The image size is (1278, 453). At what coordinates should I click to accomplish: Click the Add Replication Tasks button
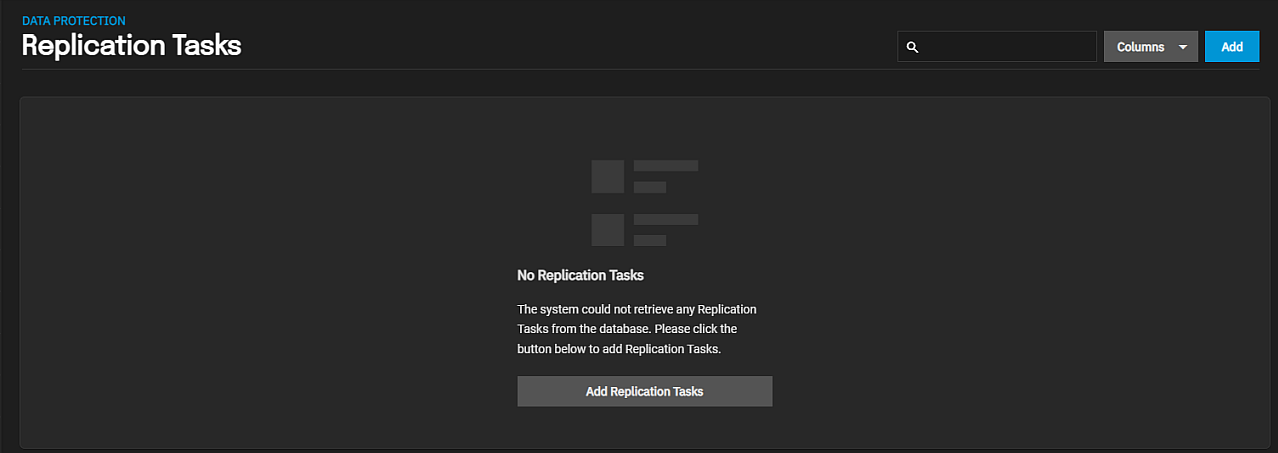point(645,391)
